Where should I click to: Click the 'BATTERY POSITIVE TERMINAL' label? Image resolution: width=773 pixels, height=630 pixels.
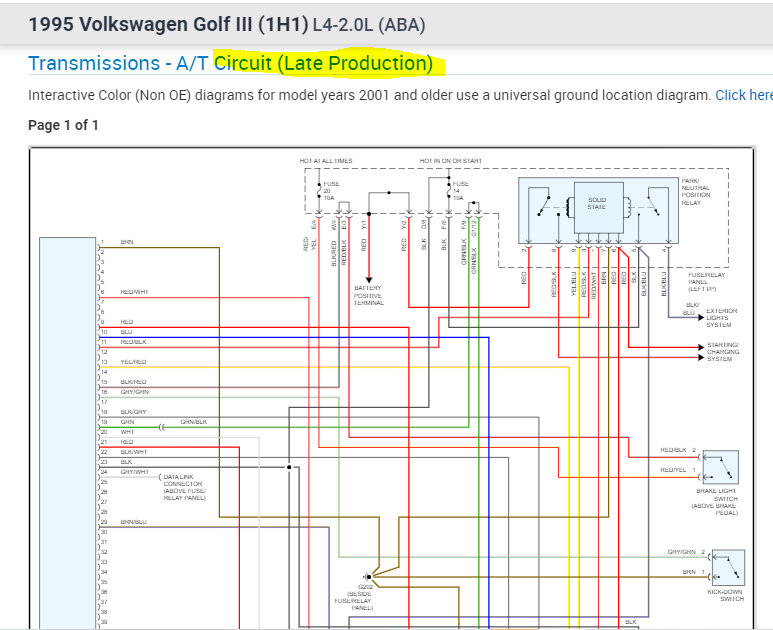(368, 295)
